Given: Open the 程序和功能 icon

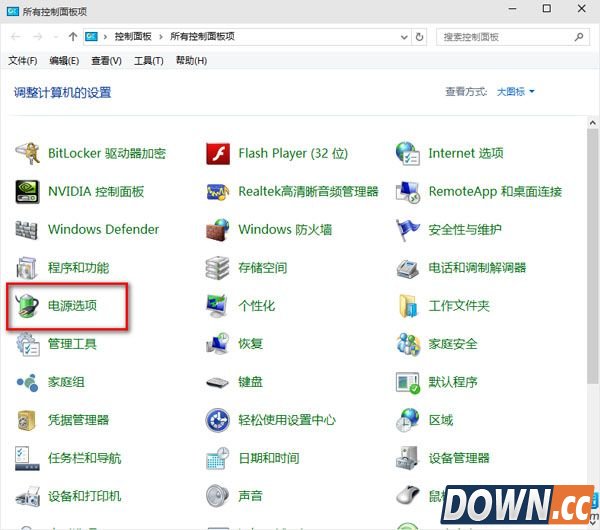Looking at the screenshot, I should click(x=26, y=267).
